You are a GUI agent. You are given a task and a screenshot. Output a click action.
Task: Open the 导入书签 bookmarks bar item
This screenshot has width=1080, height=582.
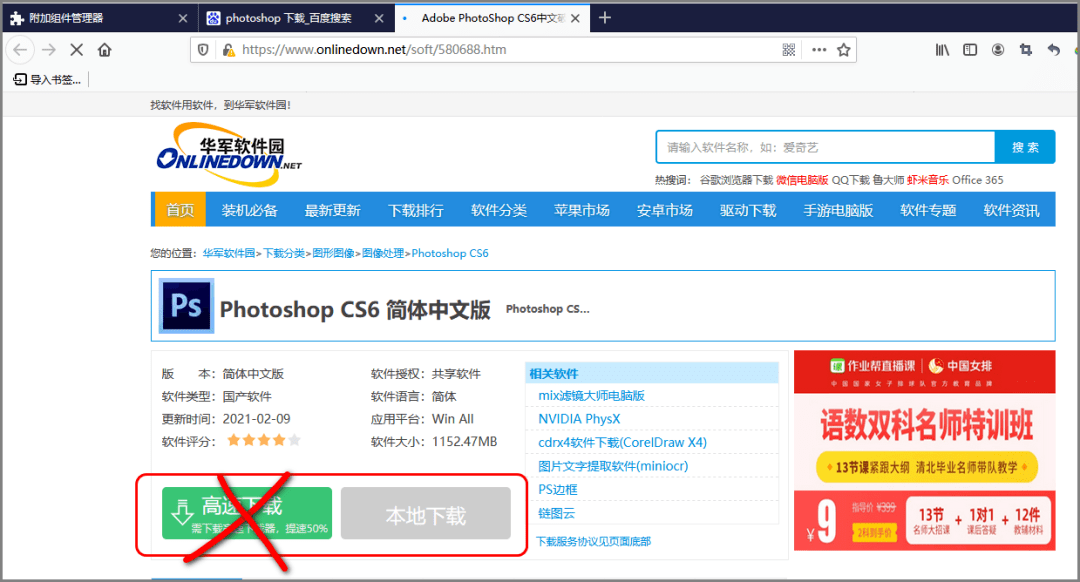[48, 80]
